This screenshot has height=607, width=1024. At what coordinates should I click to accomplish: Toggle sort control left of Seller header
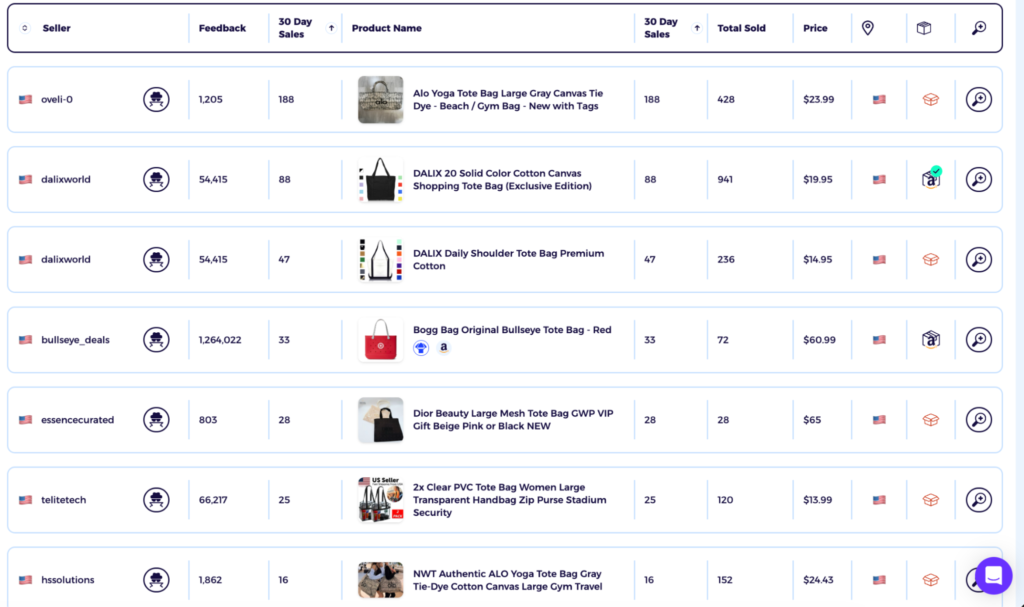[25, 28]
